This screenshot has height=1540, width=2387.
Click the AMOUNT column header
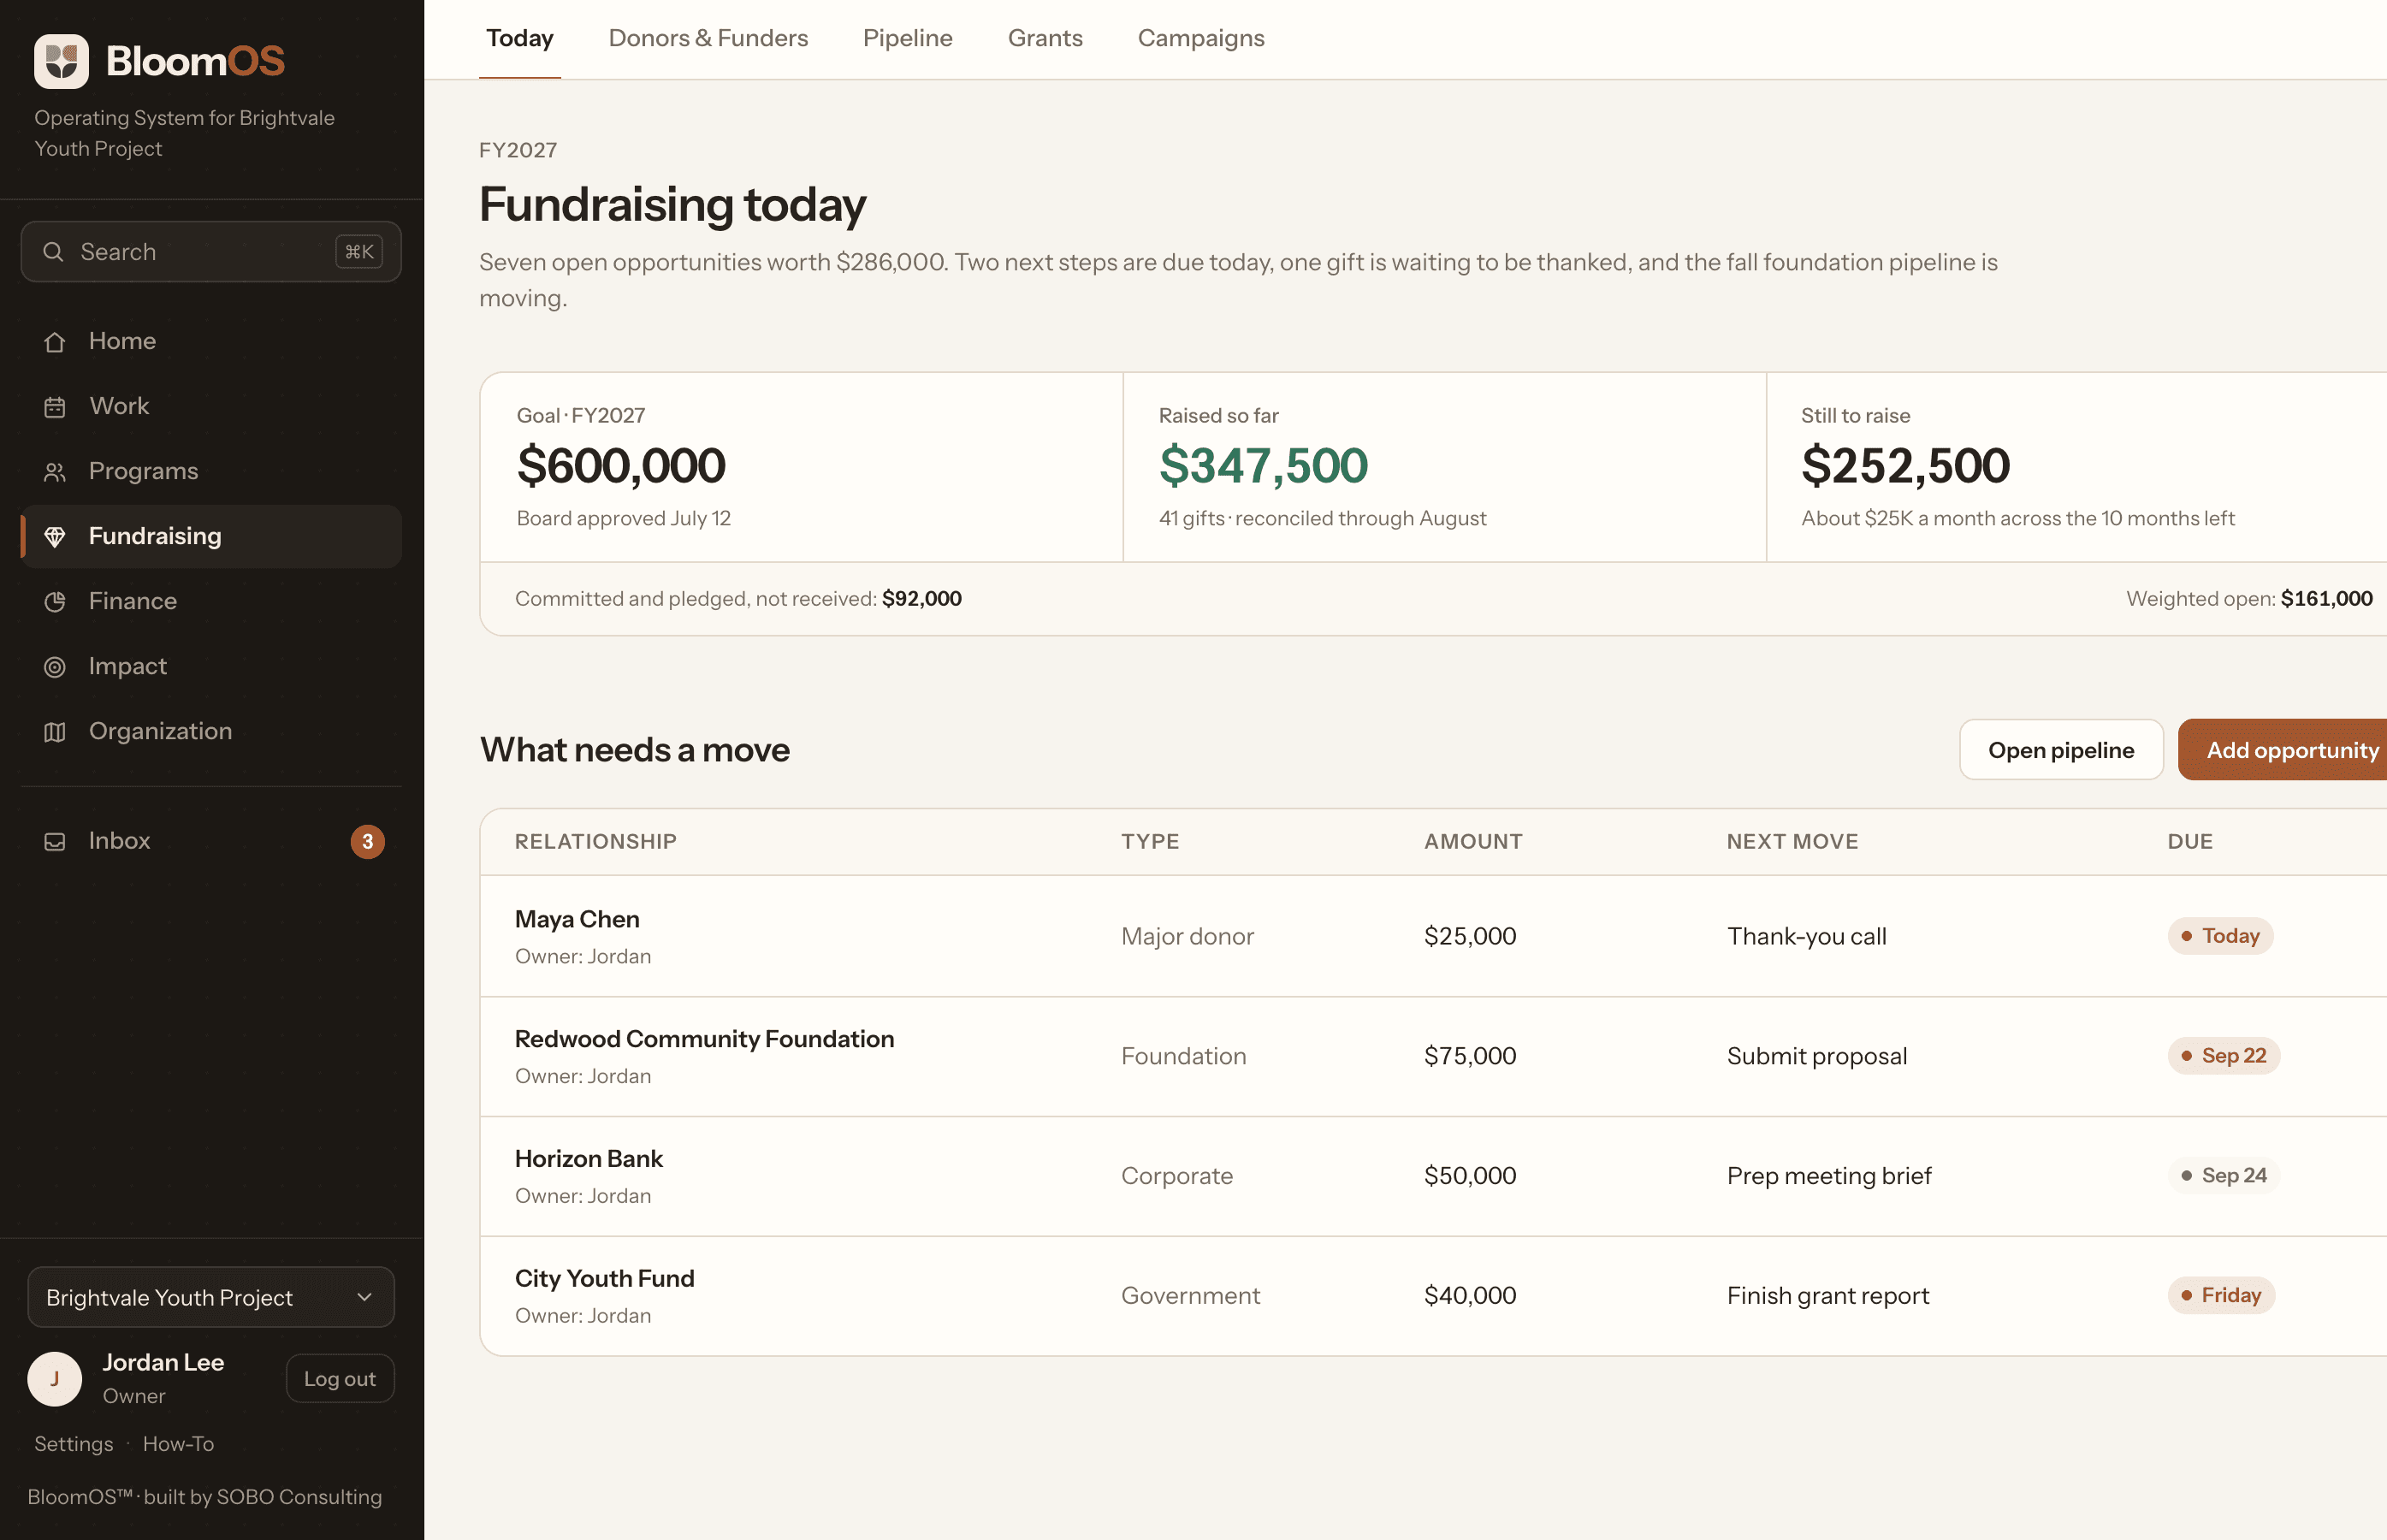tap(1473, 842)
